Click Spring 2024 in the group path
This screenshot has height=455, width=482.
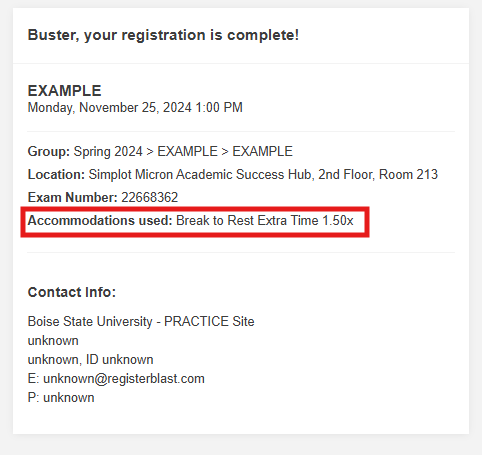pos(108,152)
